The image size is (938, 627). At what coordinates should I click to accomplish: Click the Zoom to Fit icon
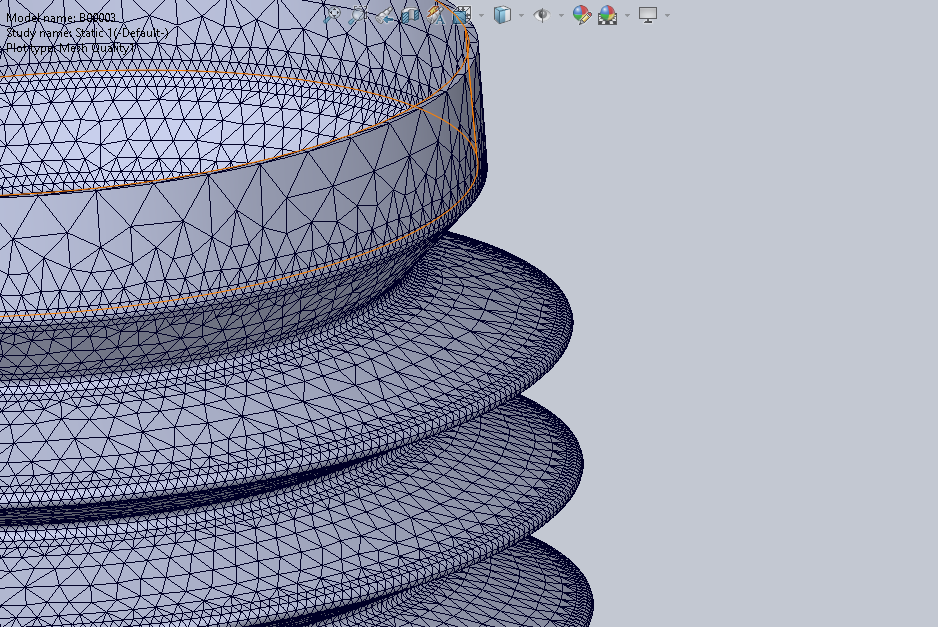tap(333, 15)
